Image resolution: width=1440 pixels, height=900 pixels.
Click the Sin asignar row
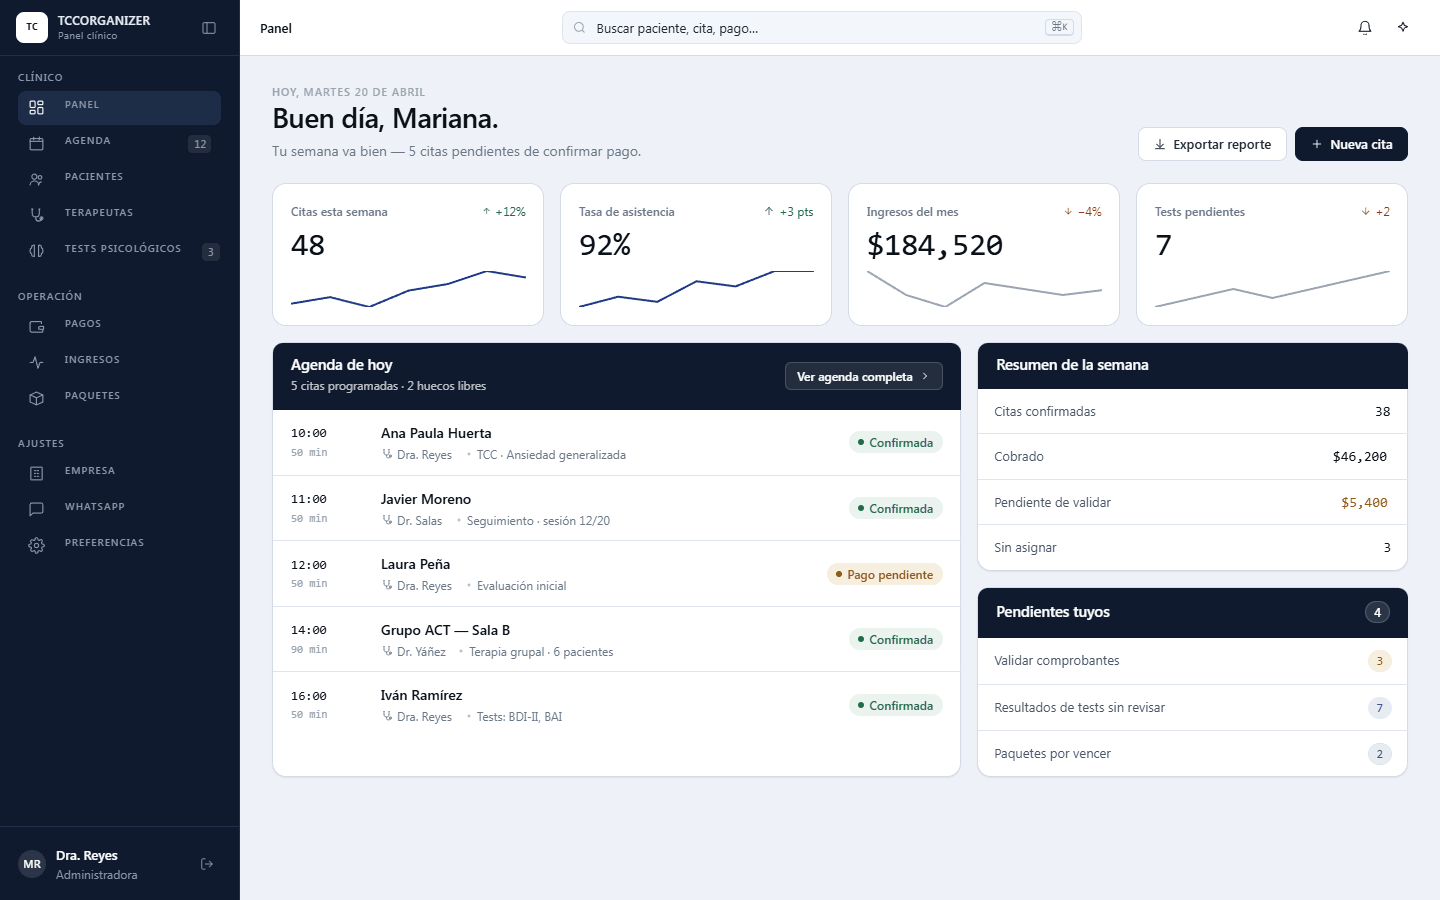tap(1192, 548)
